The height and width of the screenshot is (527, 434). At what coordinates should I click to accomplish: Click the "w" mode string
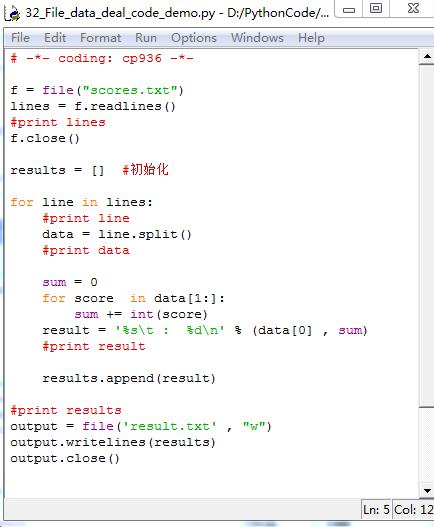pos(253,426)
